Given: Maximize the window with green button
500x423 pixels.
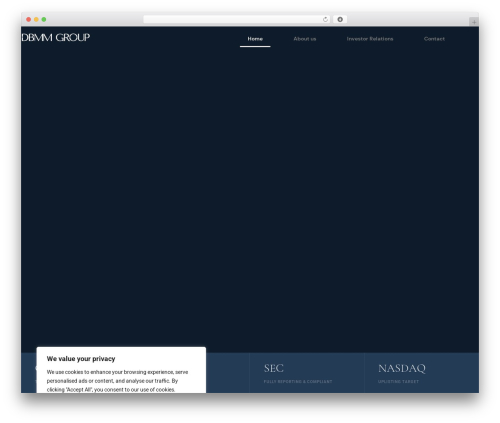Looking at the screenshot, I should (44, 19).
